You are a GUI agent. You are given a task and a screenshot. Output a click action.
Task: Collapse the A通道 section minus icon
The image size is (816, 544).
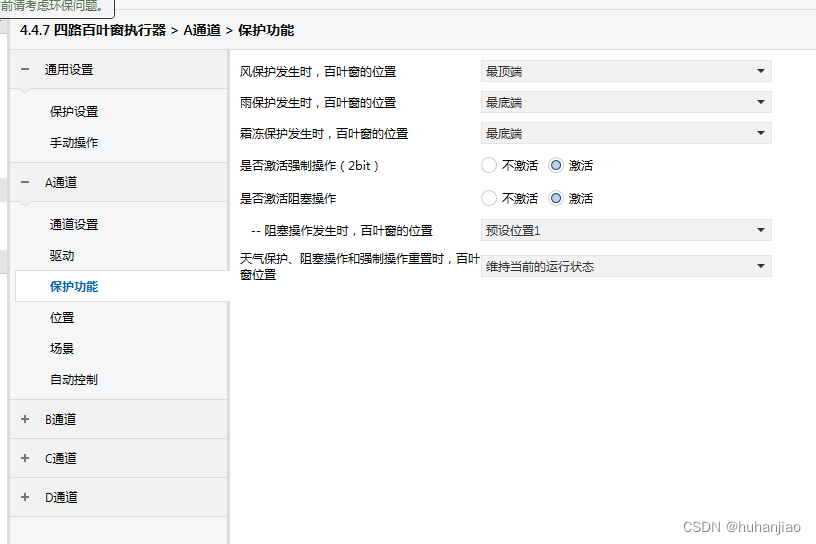tap(25, 183)
